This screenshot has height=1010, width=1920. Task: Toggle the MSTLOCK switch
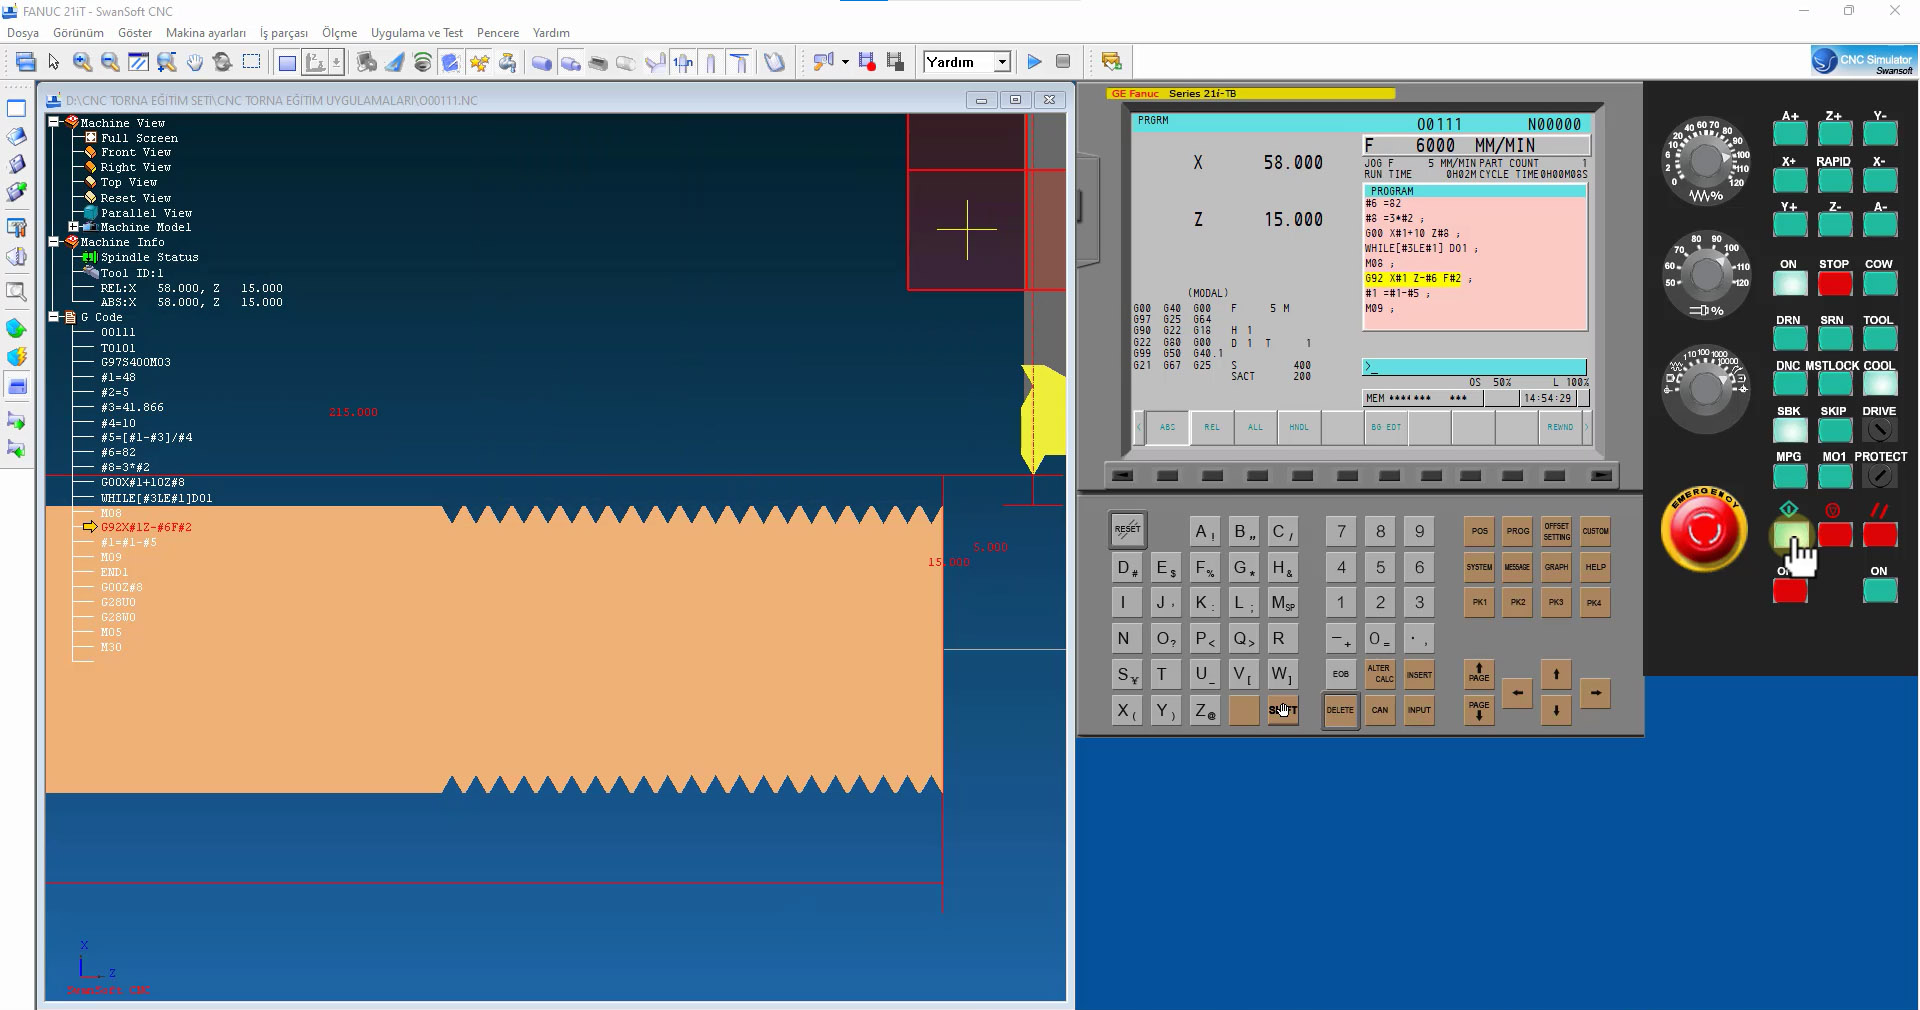tap(1834, 384)
